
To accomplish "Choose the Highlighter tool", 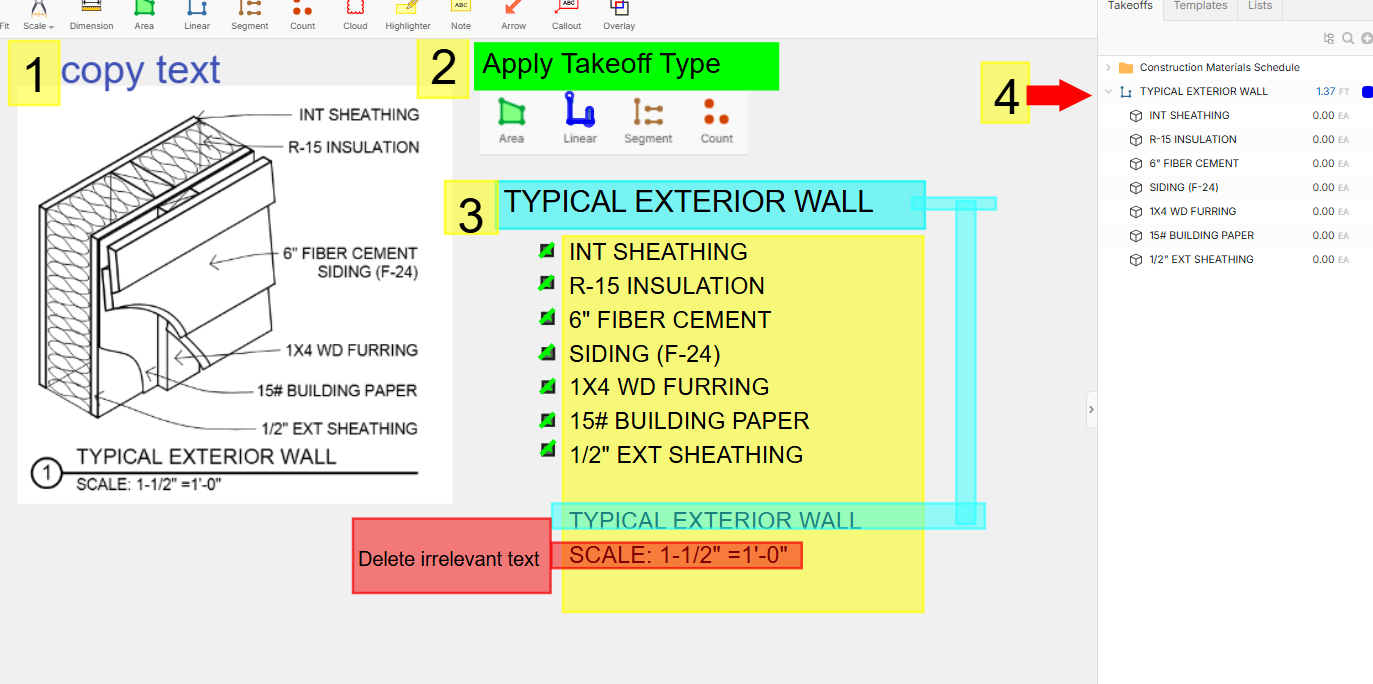I will point(407,15).
